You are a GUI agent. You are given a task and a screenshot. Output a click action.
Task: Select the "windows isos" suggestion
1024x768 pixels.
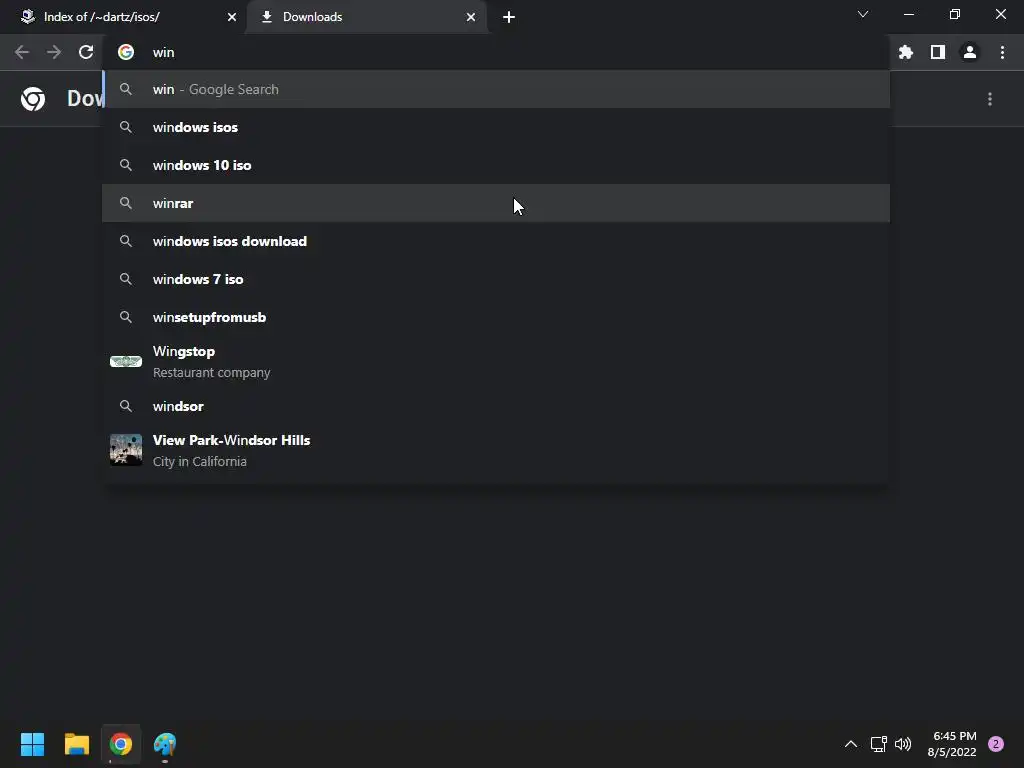tap(496, 127)
